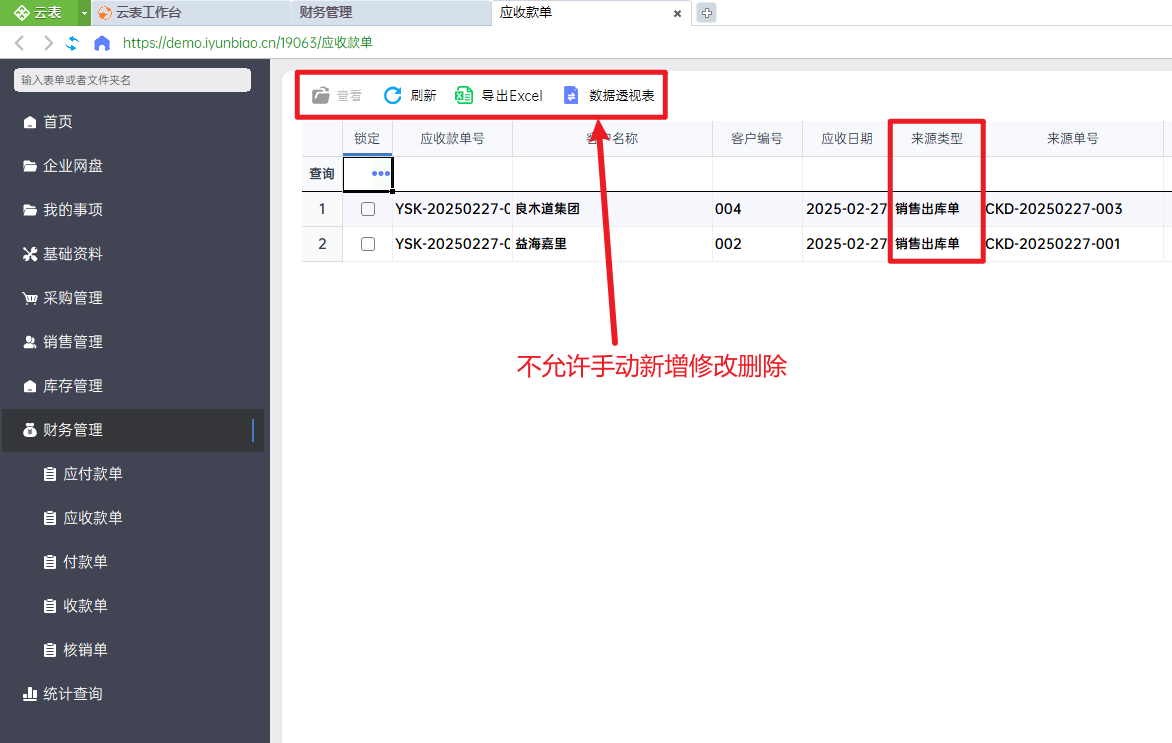Expand 基础资料 in the sidebar
This screenshot has height=743, width=1172.
click(x=133, y=254)
